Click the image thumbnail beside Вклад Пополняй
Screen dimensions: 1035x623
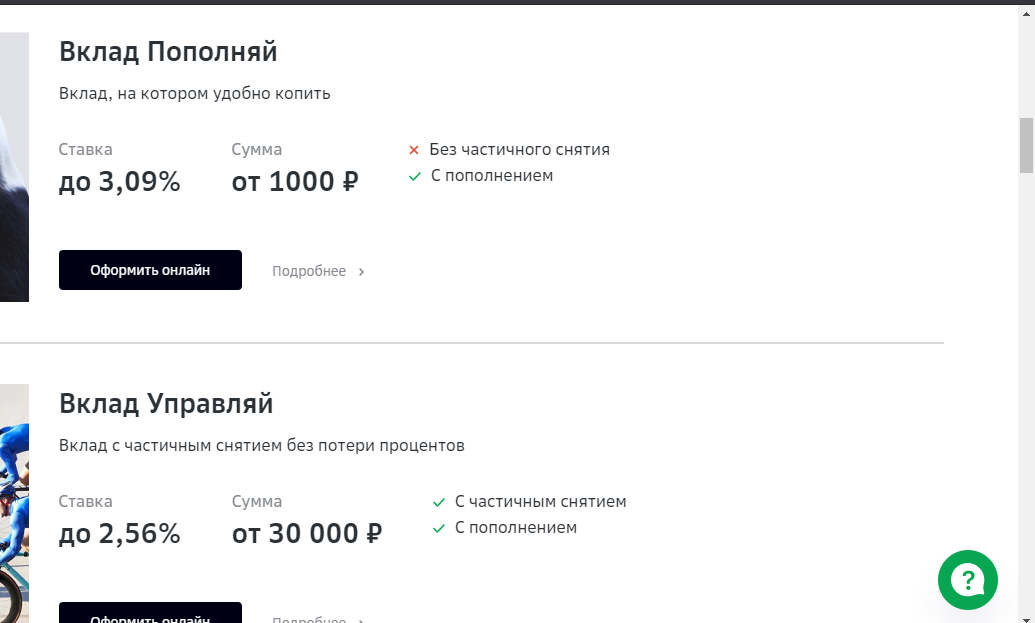coord(15,167)
